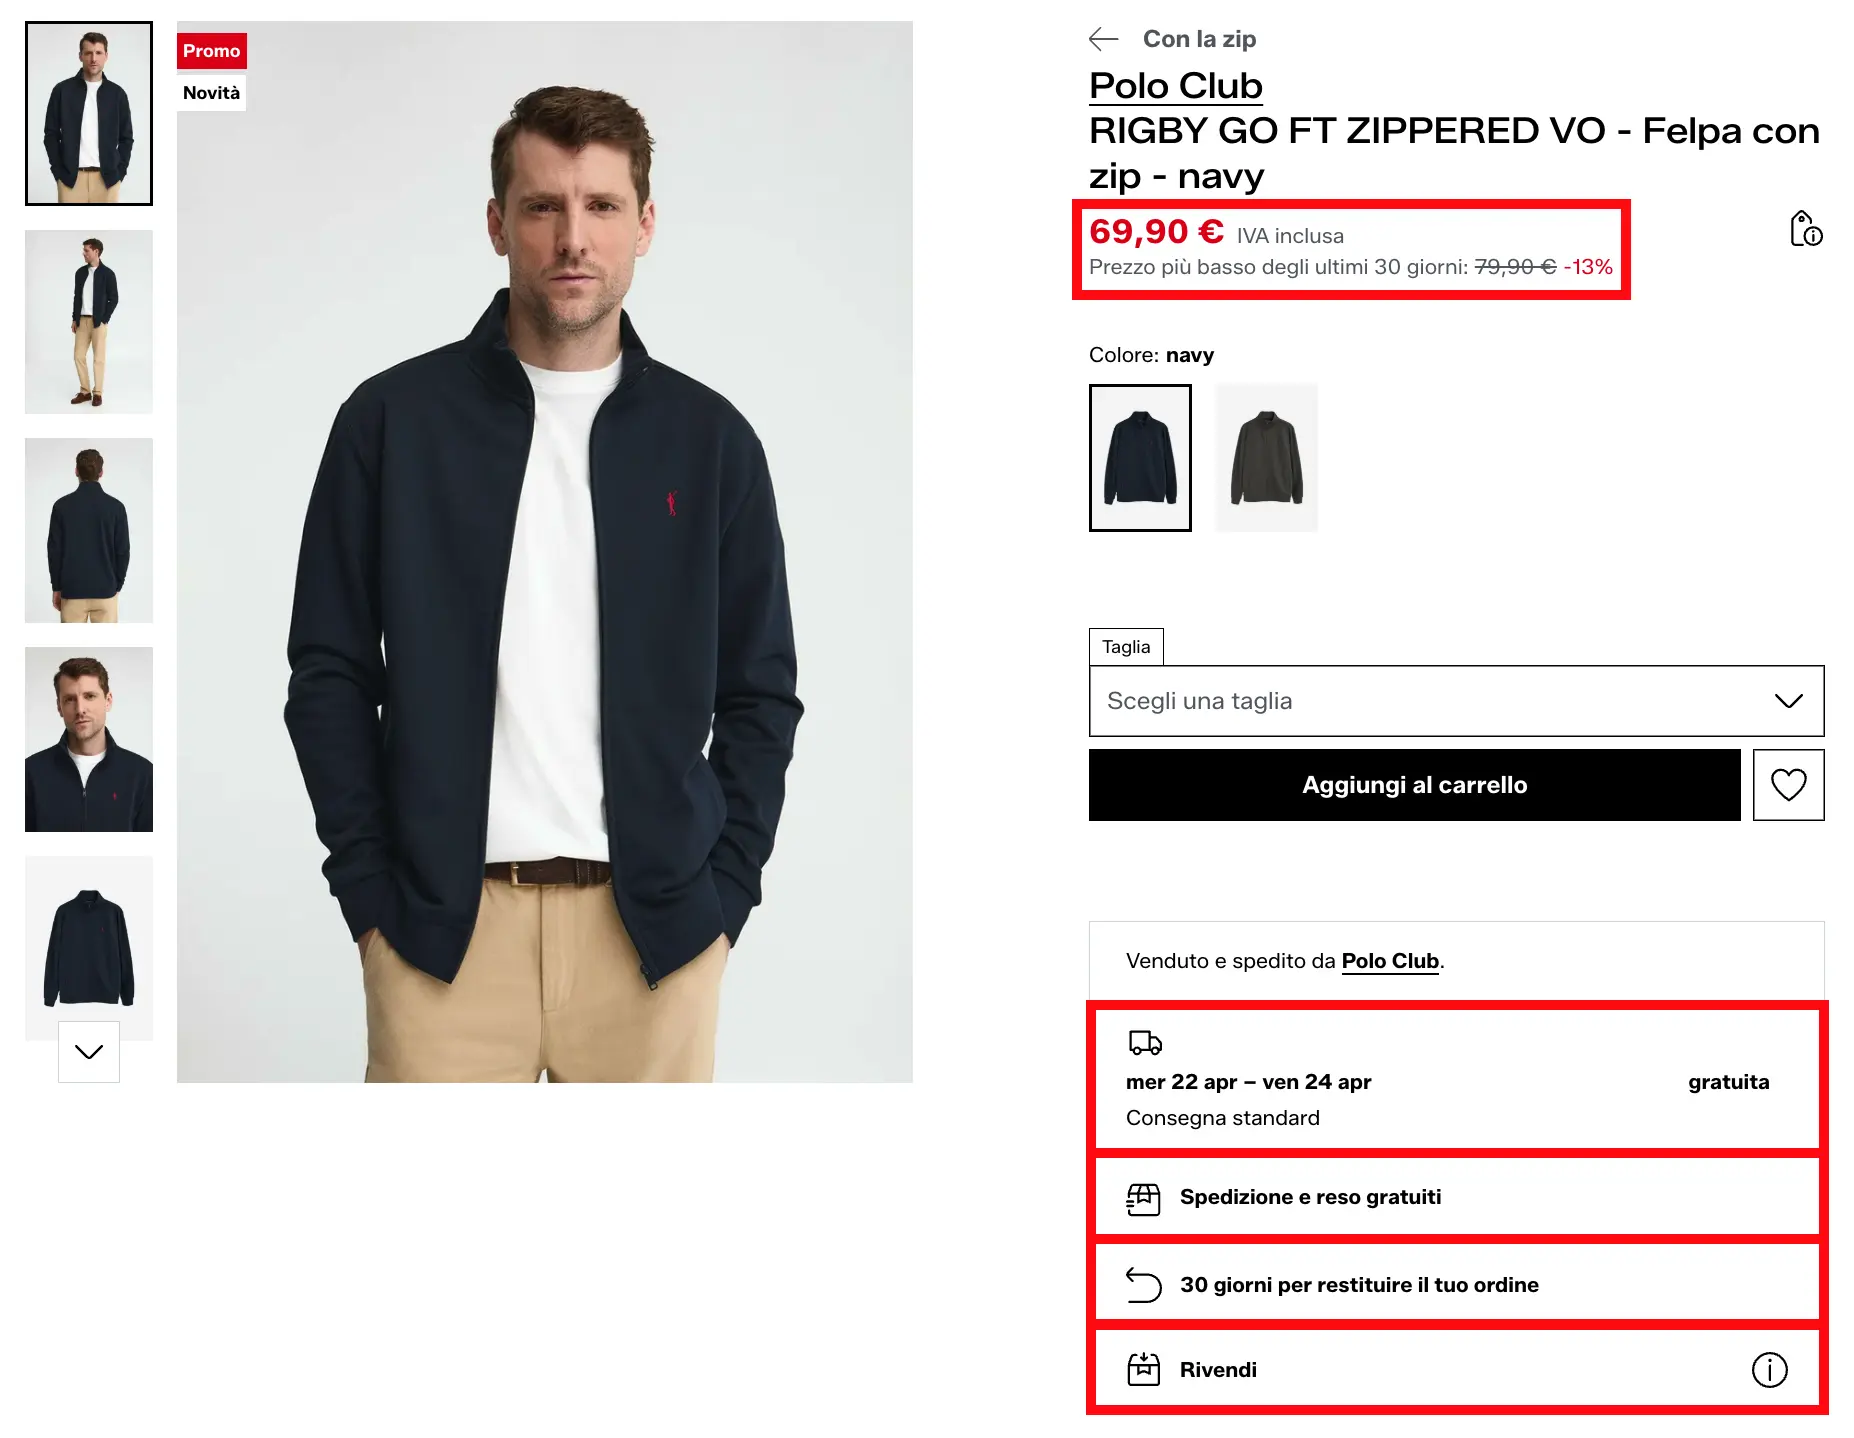This screenshot has height=1438, width=1854.
Task: Select the navy color swatch
Action: (x=1140, y=458)
